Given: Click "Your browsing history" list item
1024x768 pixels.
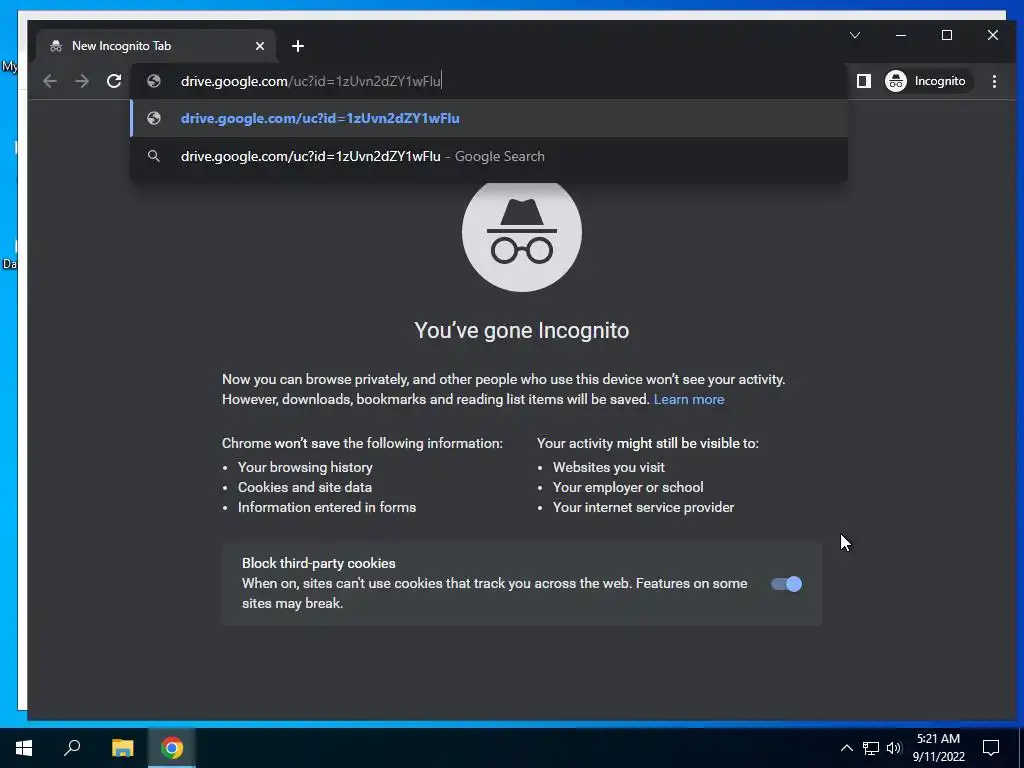Looking at the screenshot, I should tap(305, 467).
